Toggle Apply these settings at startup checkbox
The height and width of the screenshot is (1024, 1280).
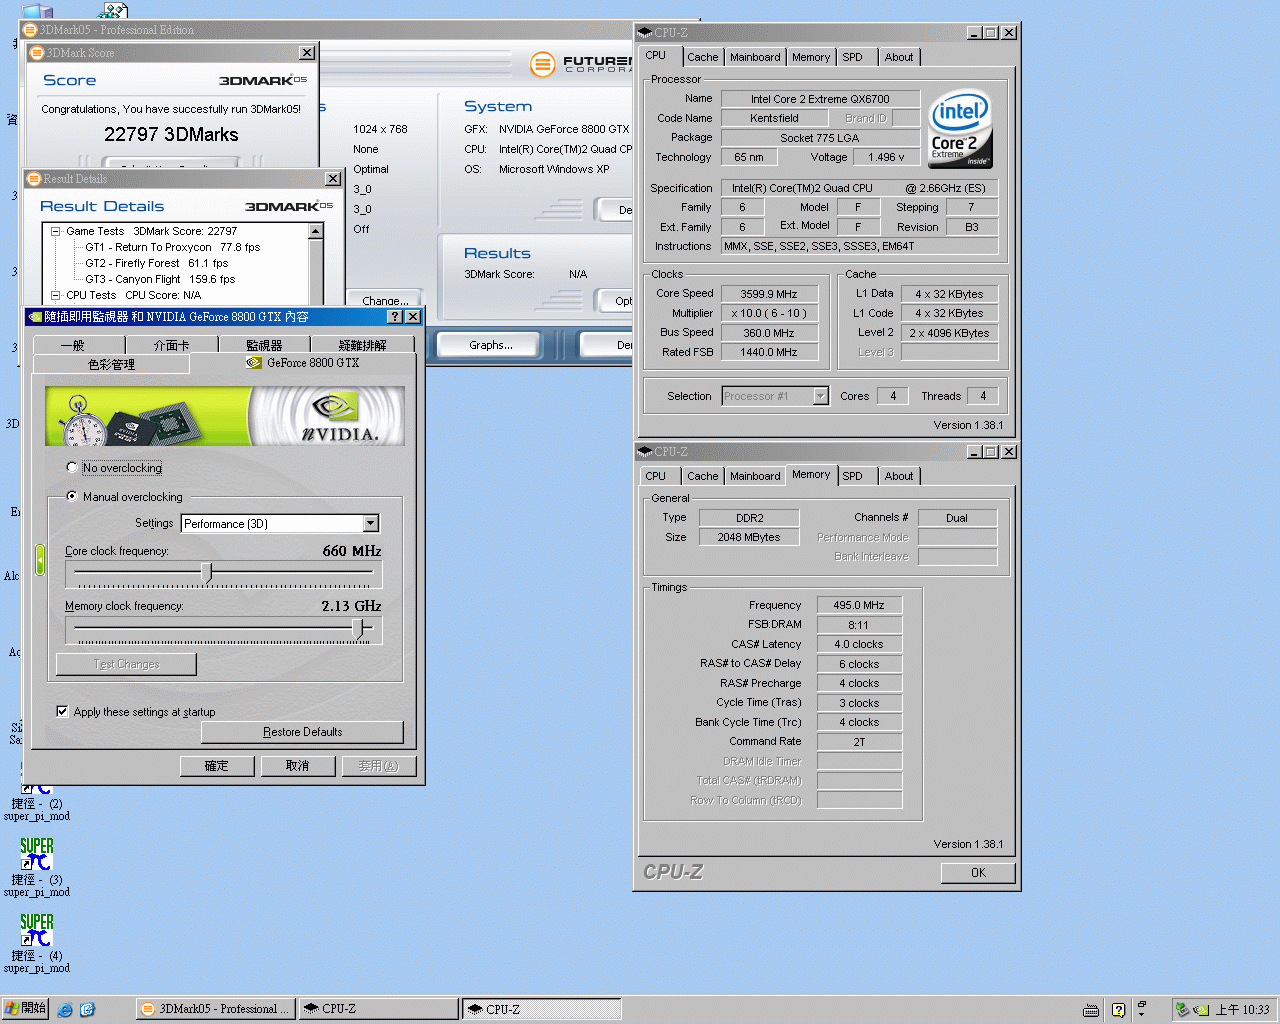coord(62,712)
